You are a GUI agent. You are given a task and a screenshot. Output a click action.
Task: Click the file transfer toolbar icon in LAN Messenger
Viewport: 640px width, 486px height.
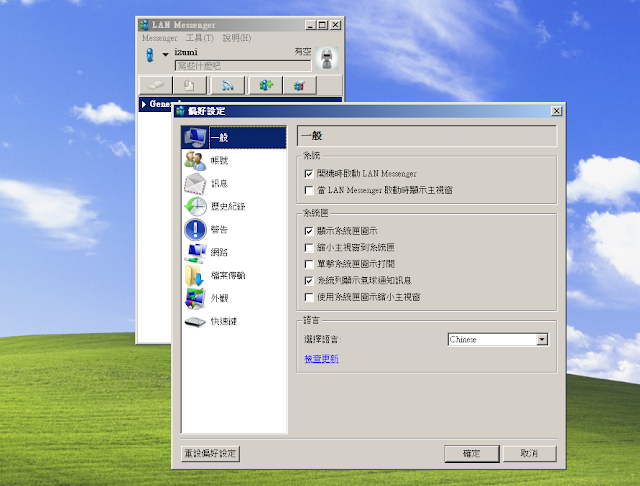pyautogui.click(x=189, y=85)
